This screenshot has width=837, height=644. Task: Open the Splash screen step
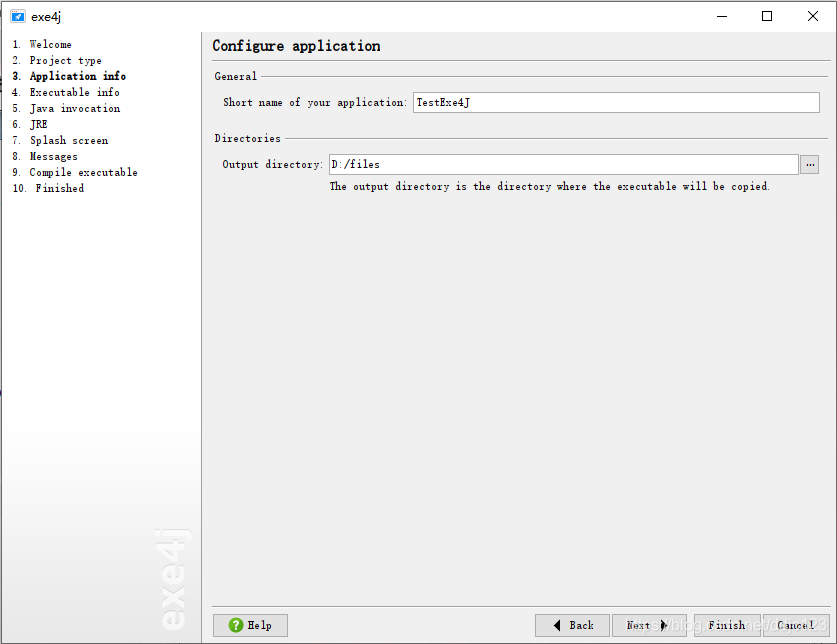point(60,140)
